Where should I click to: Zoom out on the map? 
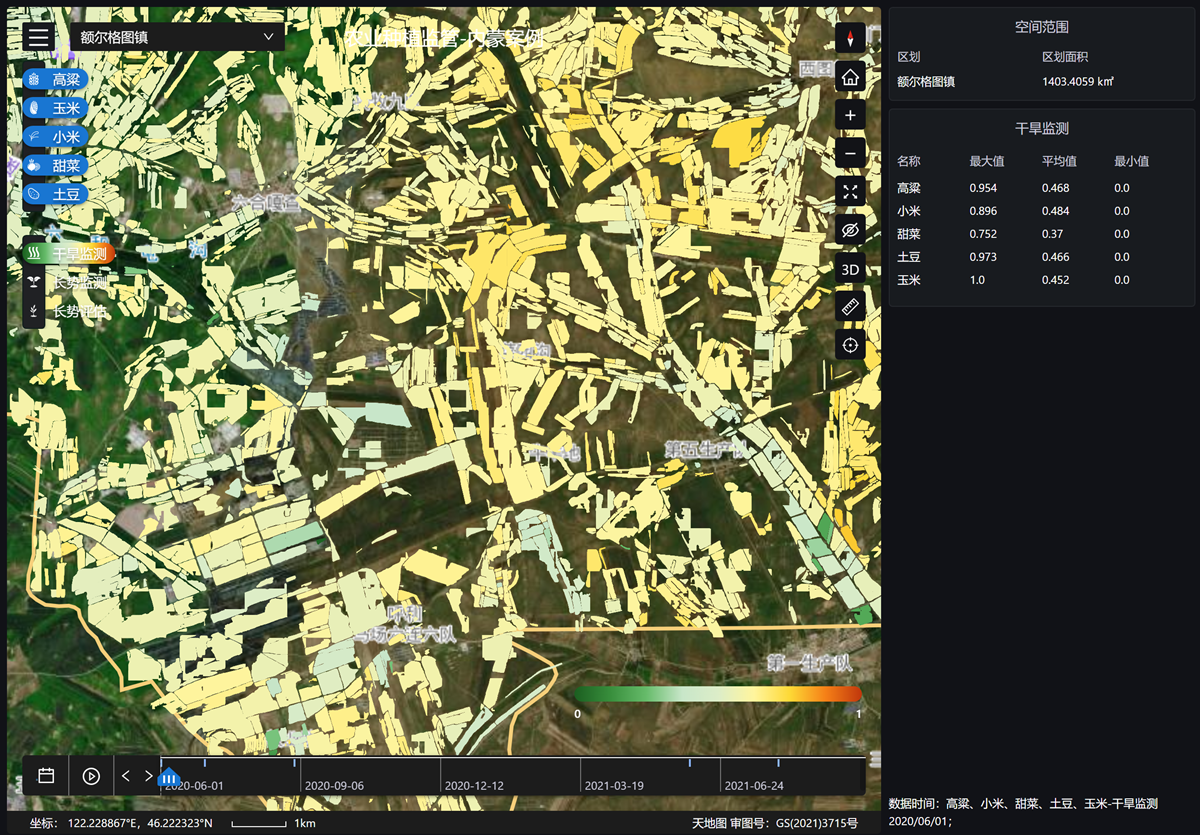tap(850, 153)
